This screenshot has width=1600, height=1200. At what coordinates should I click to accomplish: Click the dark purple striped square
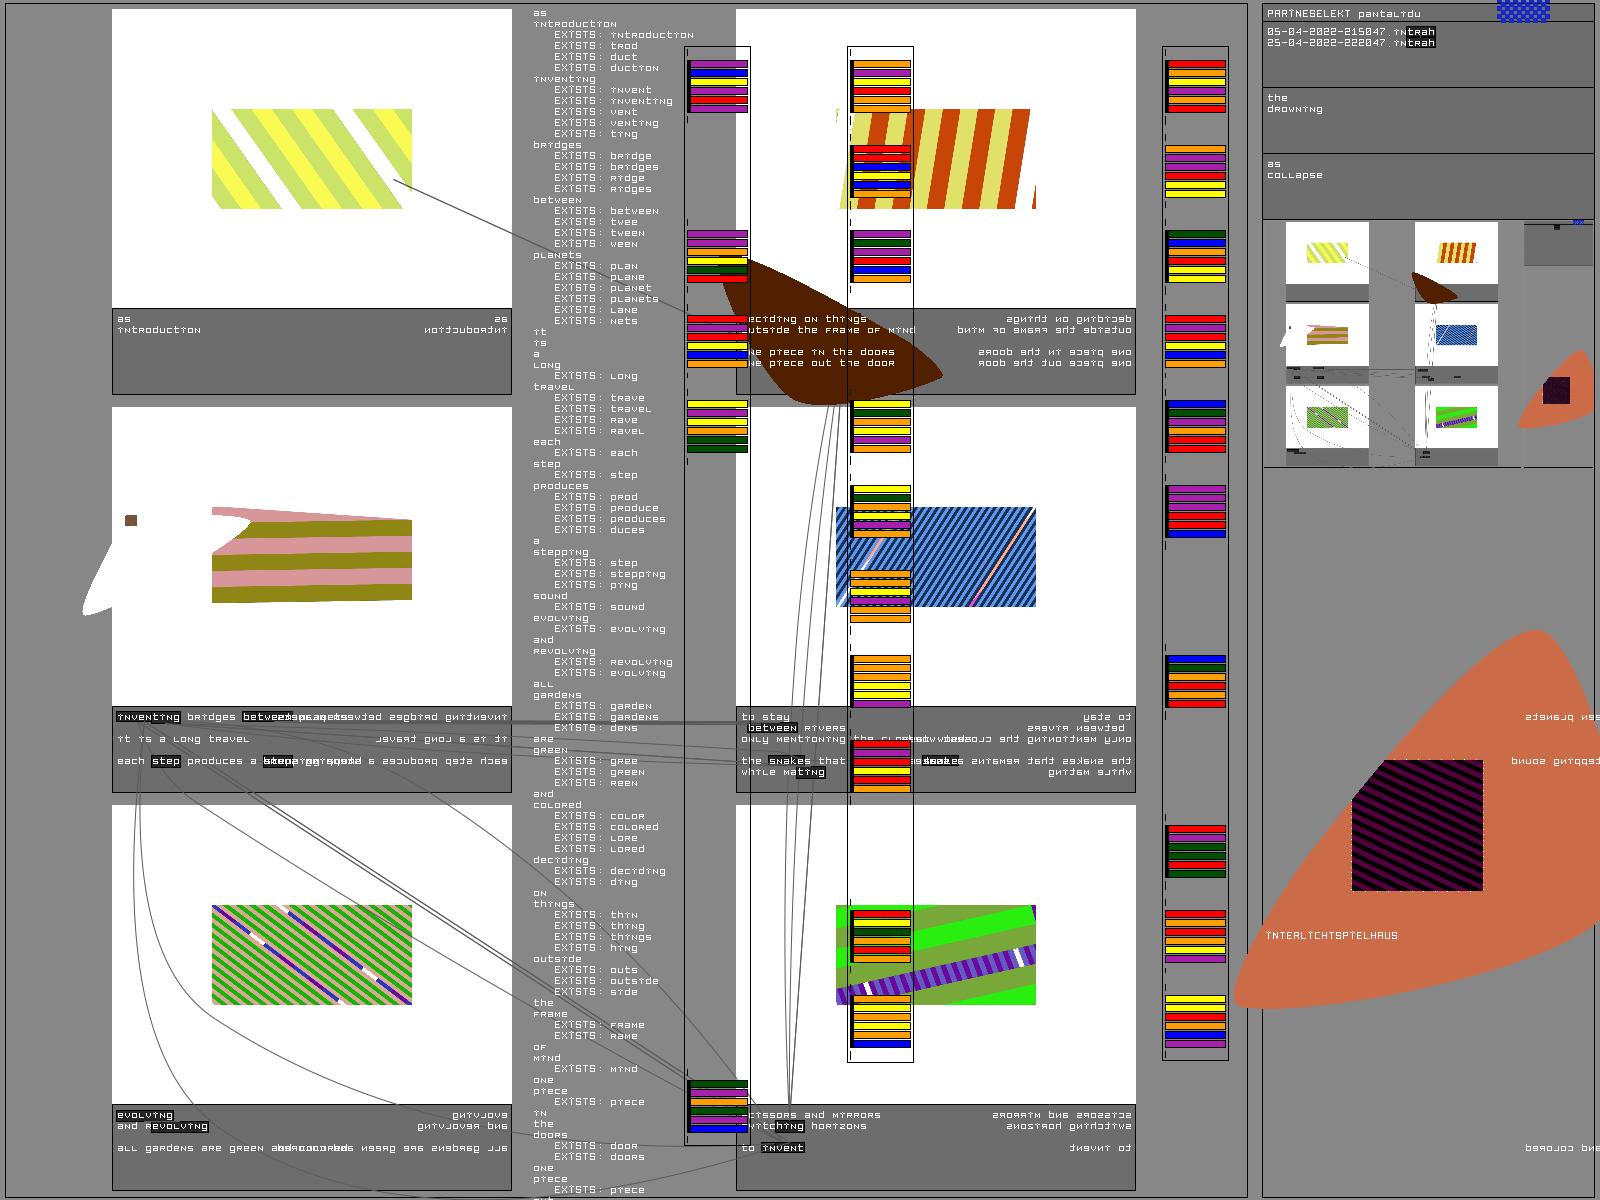pyautogui.click(x=1417, y=825)
